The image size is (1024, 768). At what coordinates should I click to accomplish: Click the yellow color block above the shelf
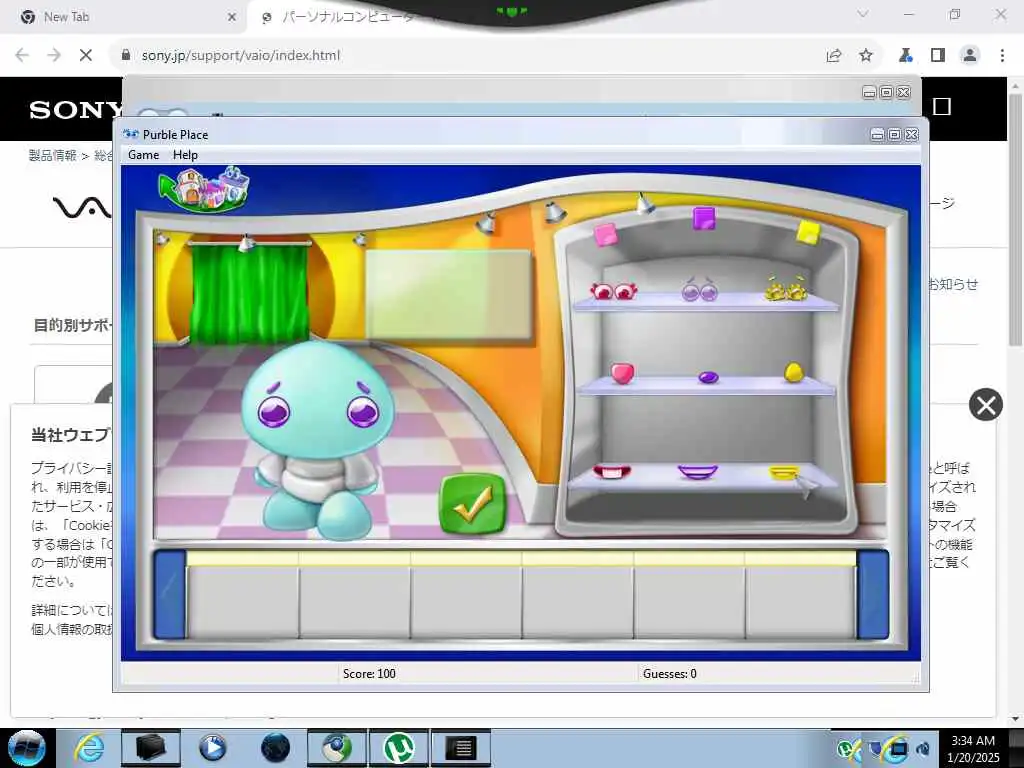[808, 232]
